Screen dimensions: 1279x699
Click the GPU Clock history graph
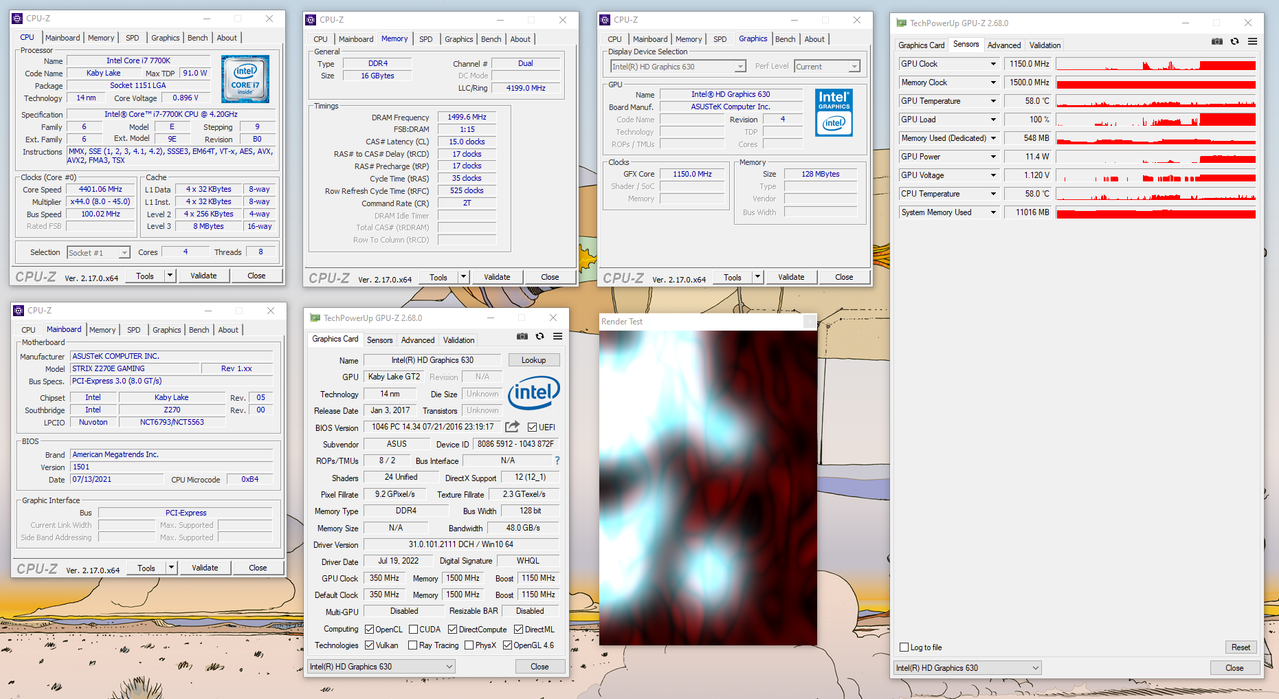coord(1155,64)
